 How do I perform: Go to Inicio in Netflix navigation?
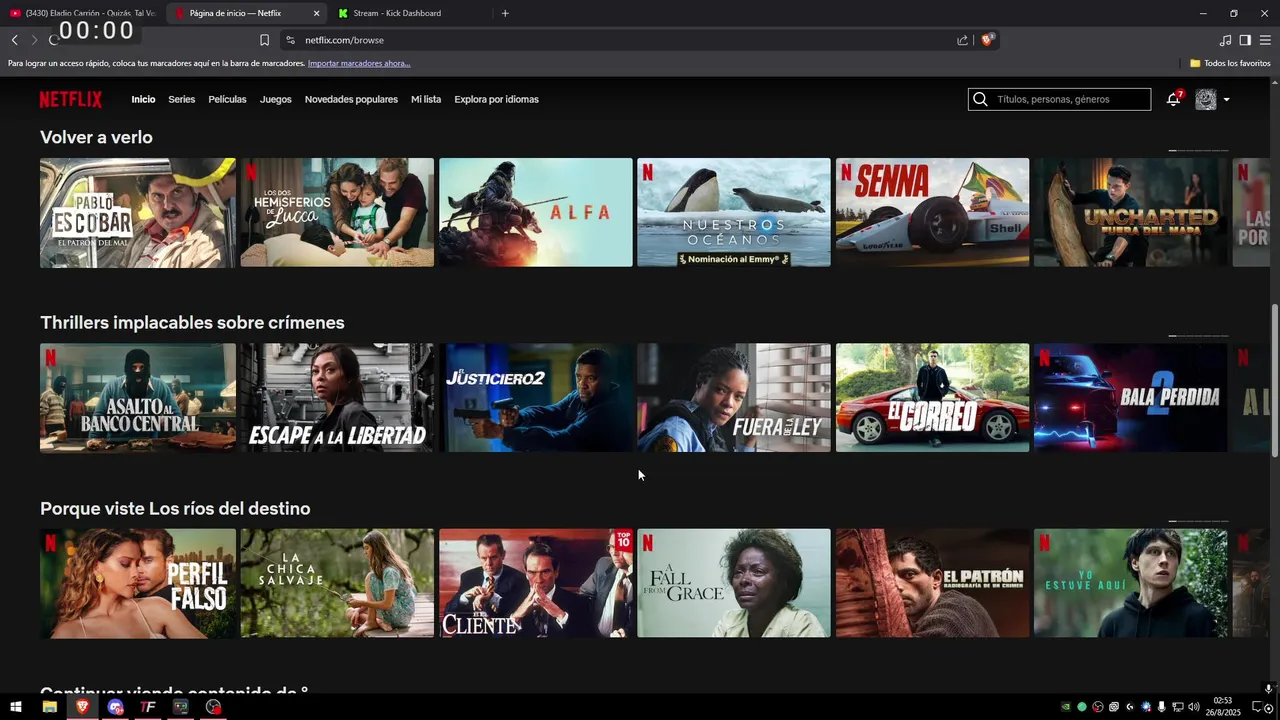[143, 99]
